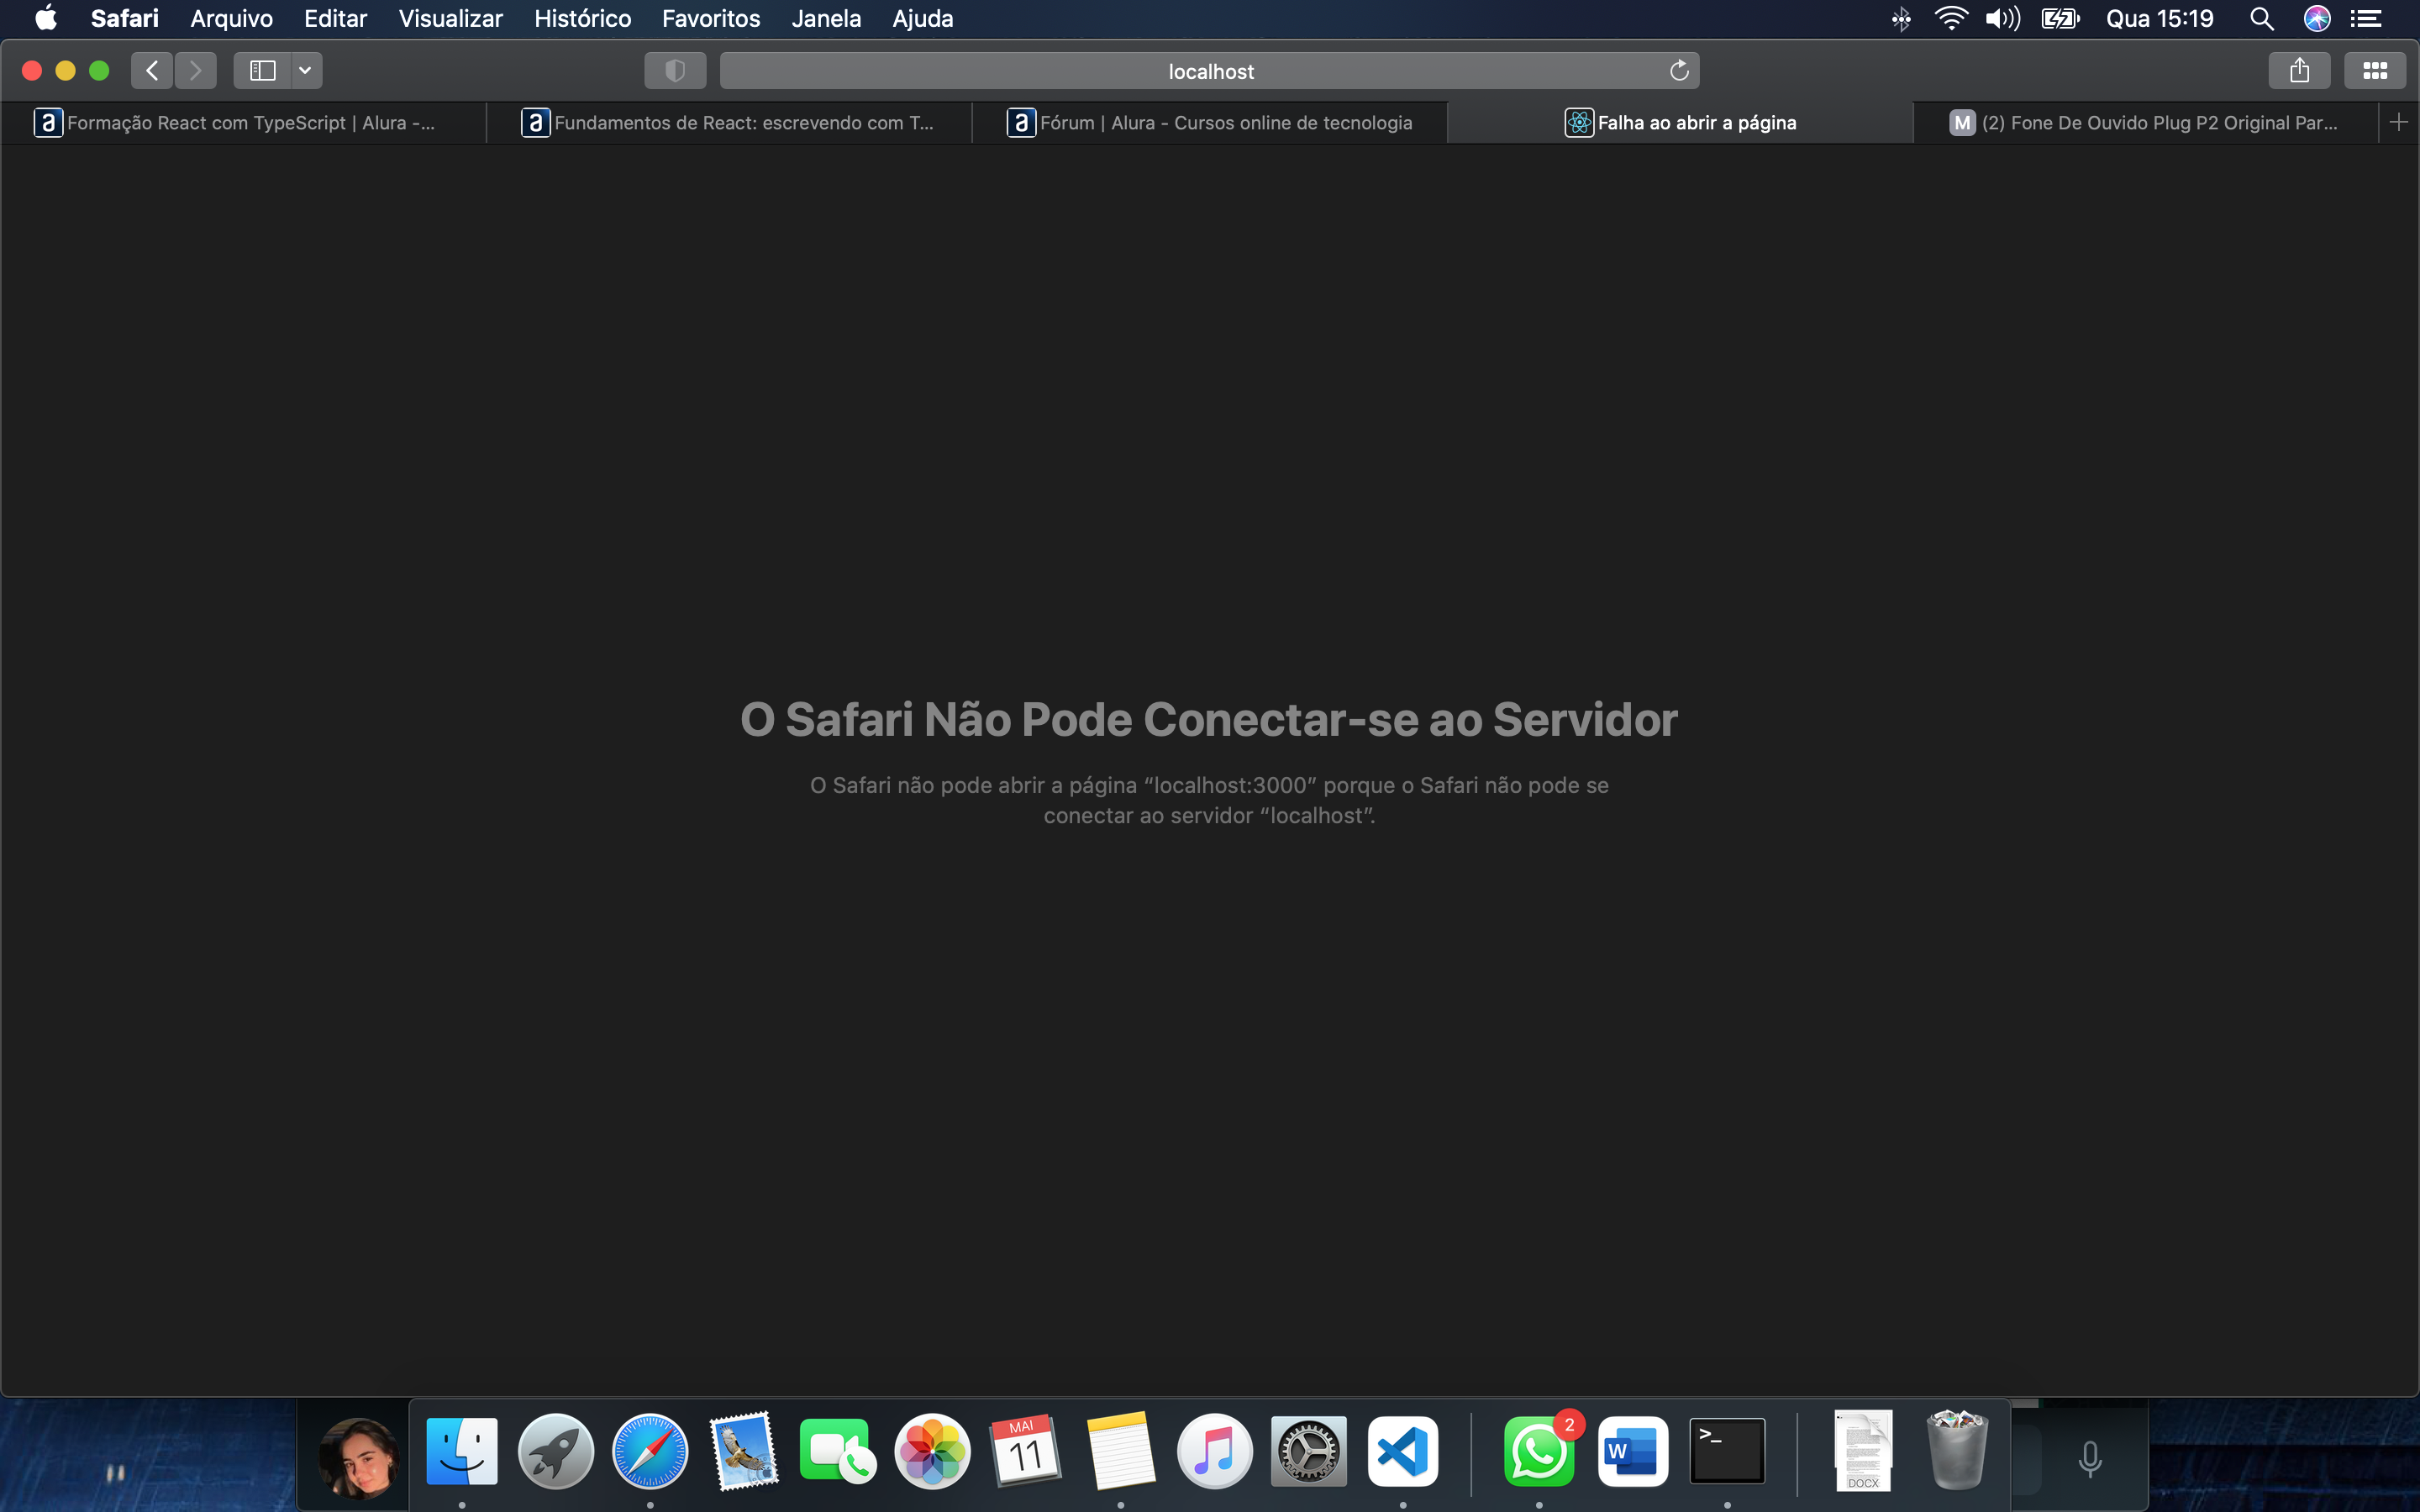Open the Arquivo menu
2420x1512 pixels.
(x=232, y=18)
